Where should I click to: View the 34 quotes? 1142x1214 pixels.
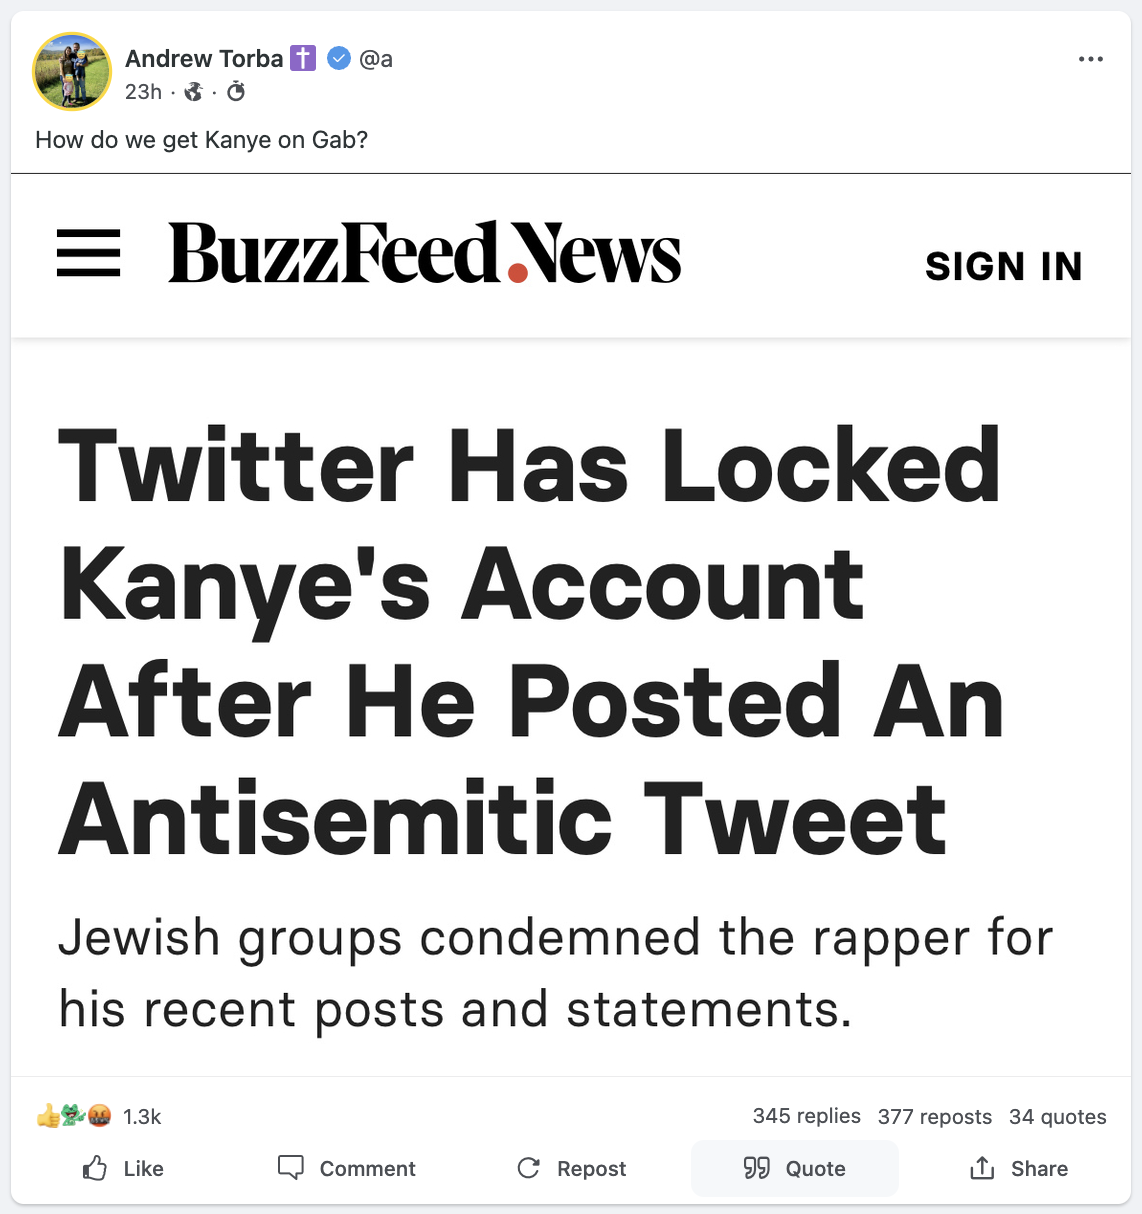point(1057,1117)
